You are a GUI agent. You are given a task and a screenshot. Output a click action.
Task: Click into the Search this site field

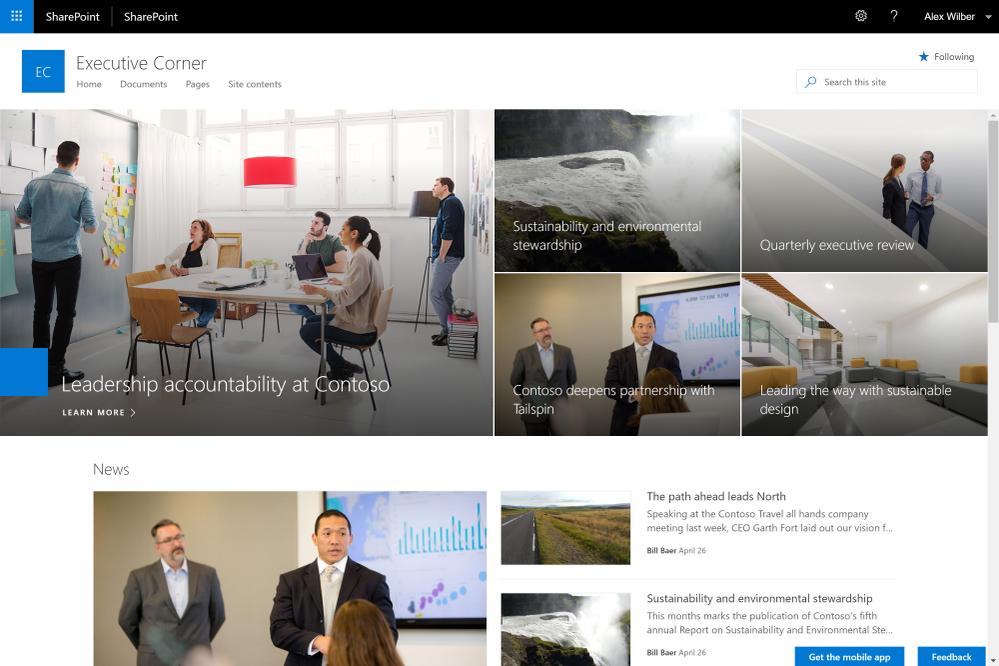(887, 82)
